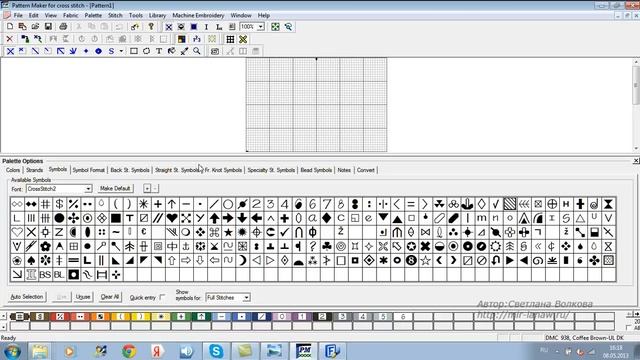Image resolution: width=640 pixels, height=360 pixels.
Task: Switch to the Colors tab
Action: [x=13, y=170]
